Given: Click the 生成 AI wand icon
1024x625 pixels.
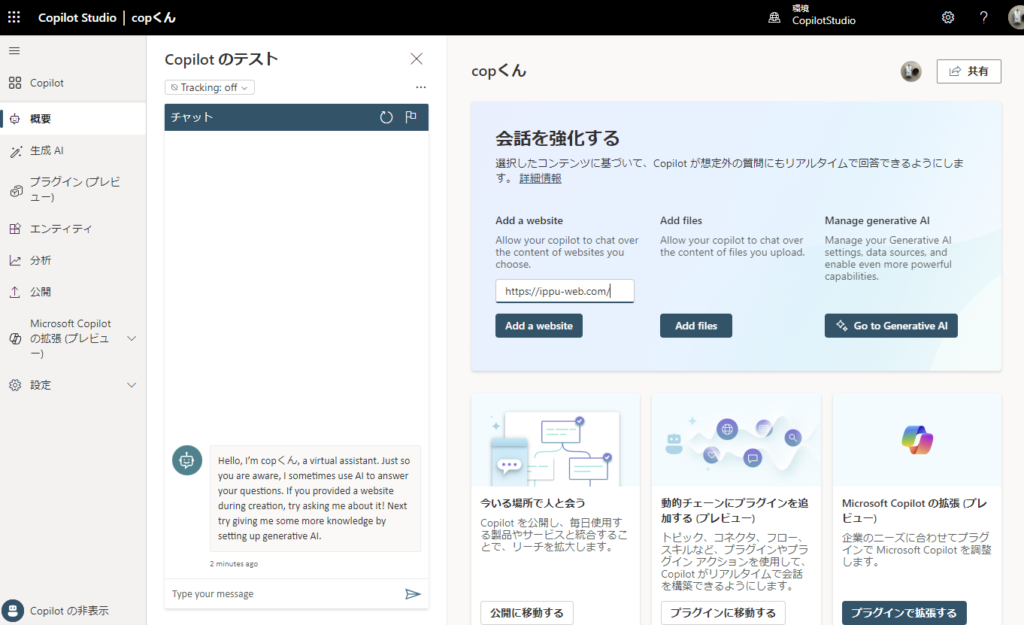Looking at the screenshot, I should pyautogui.click(x=15, y=151).
